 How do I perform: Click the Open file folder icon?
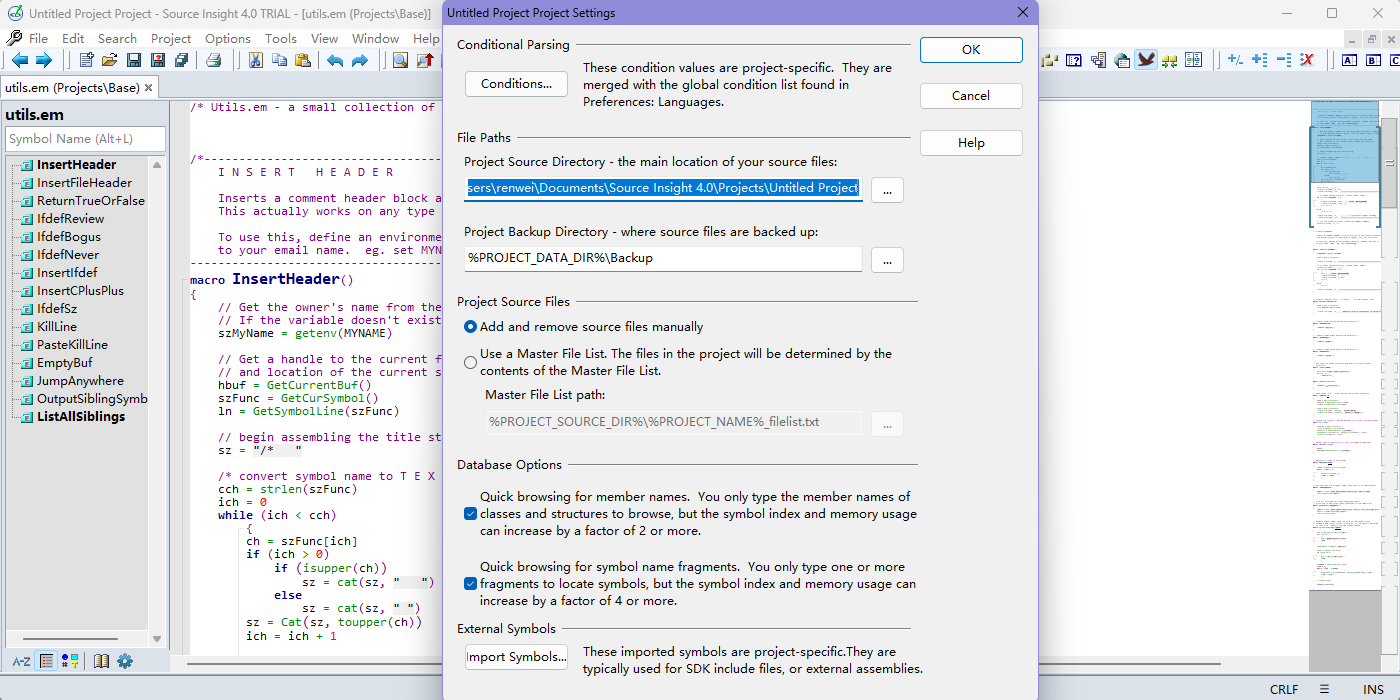click(x=110, y=60)
